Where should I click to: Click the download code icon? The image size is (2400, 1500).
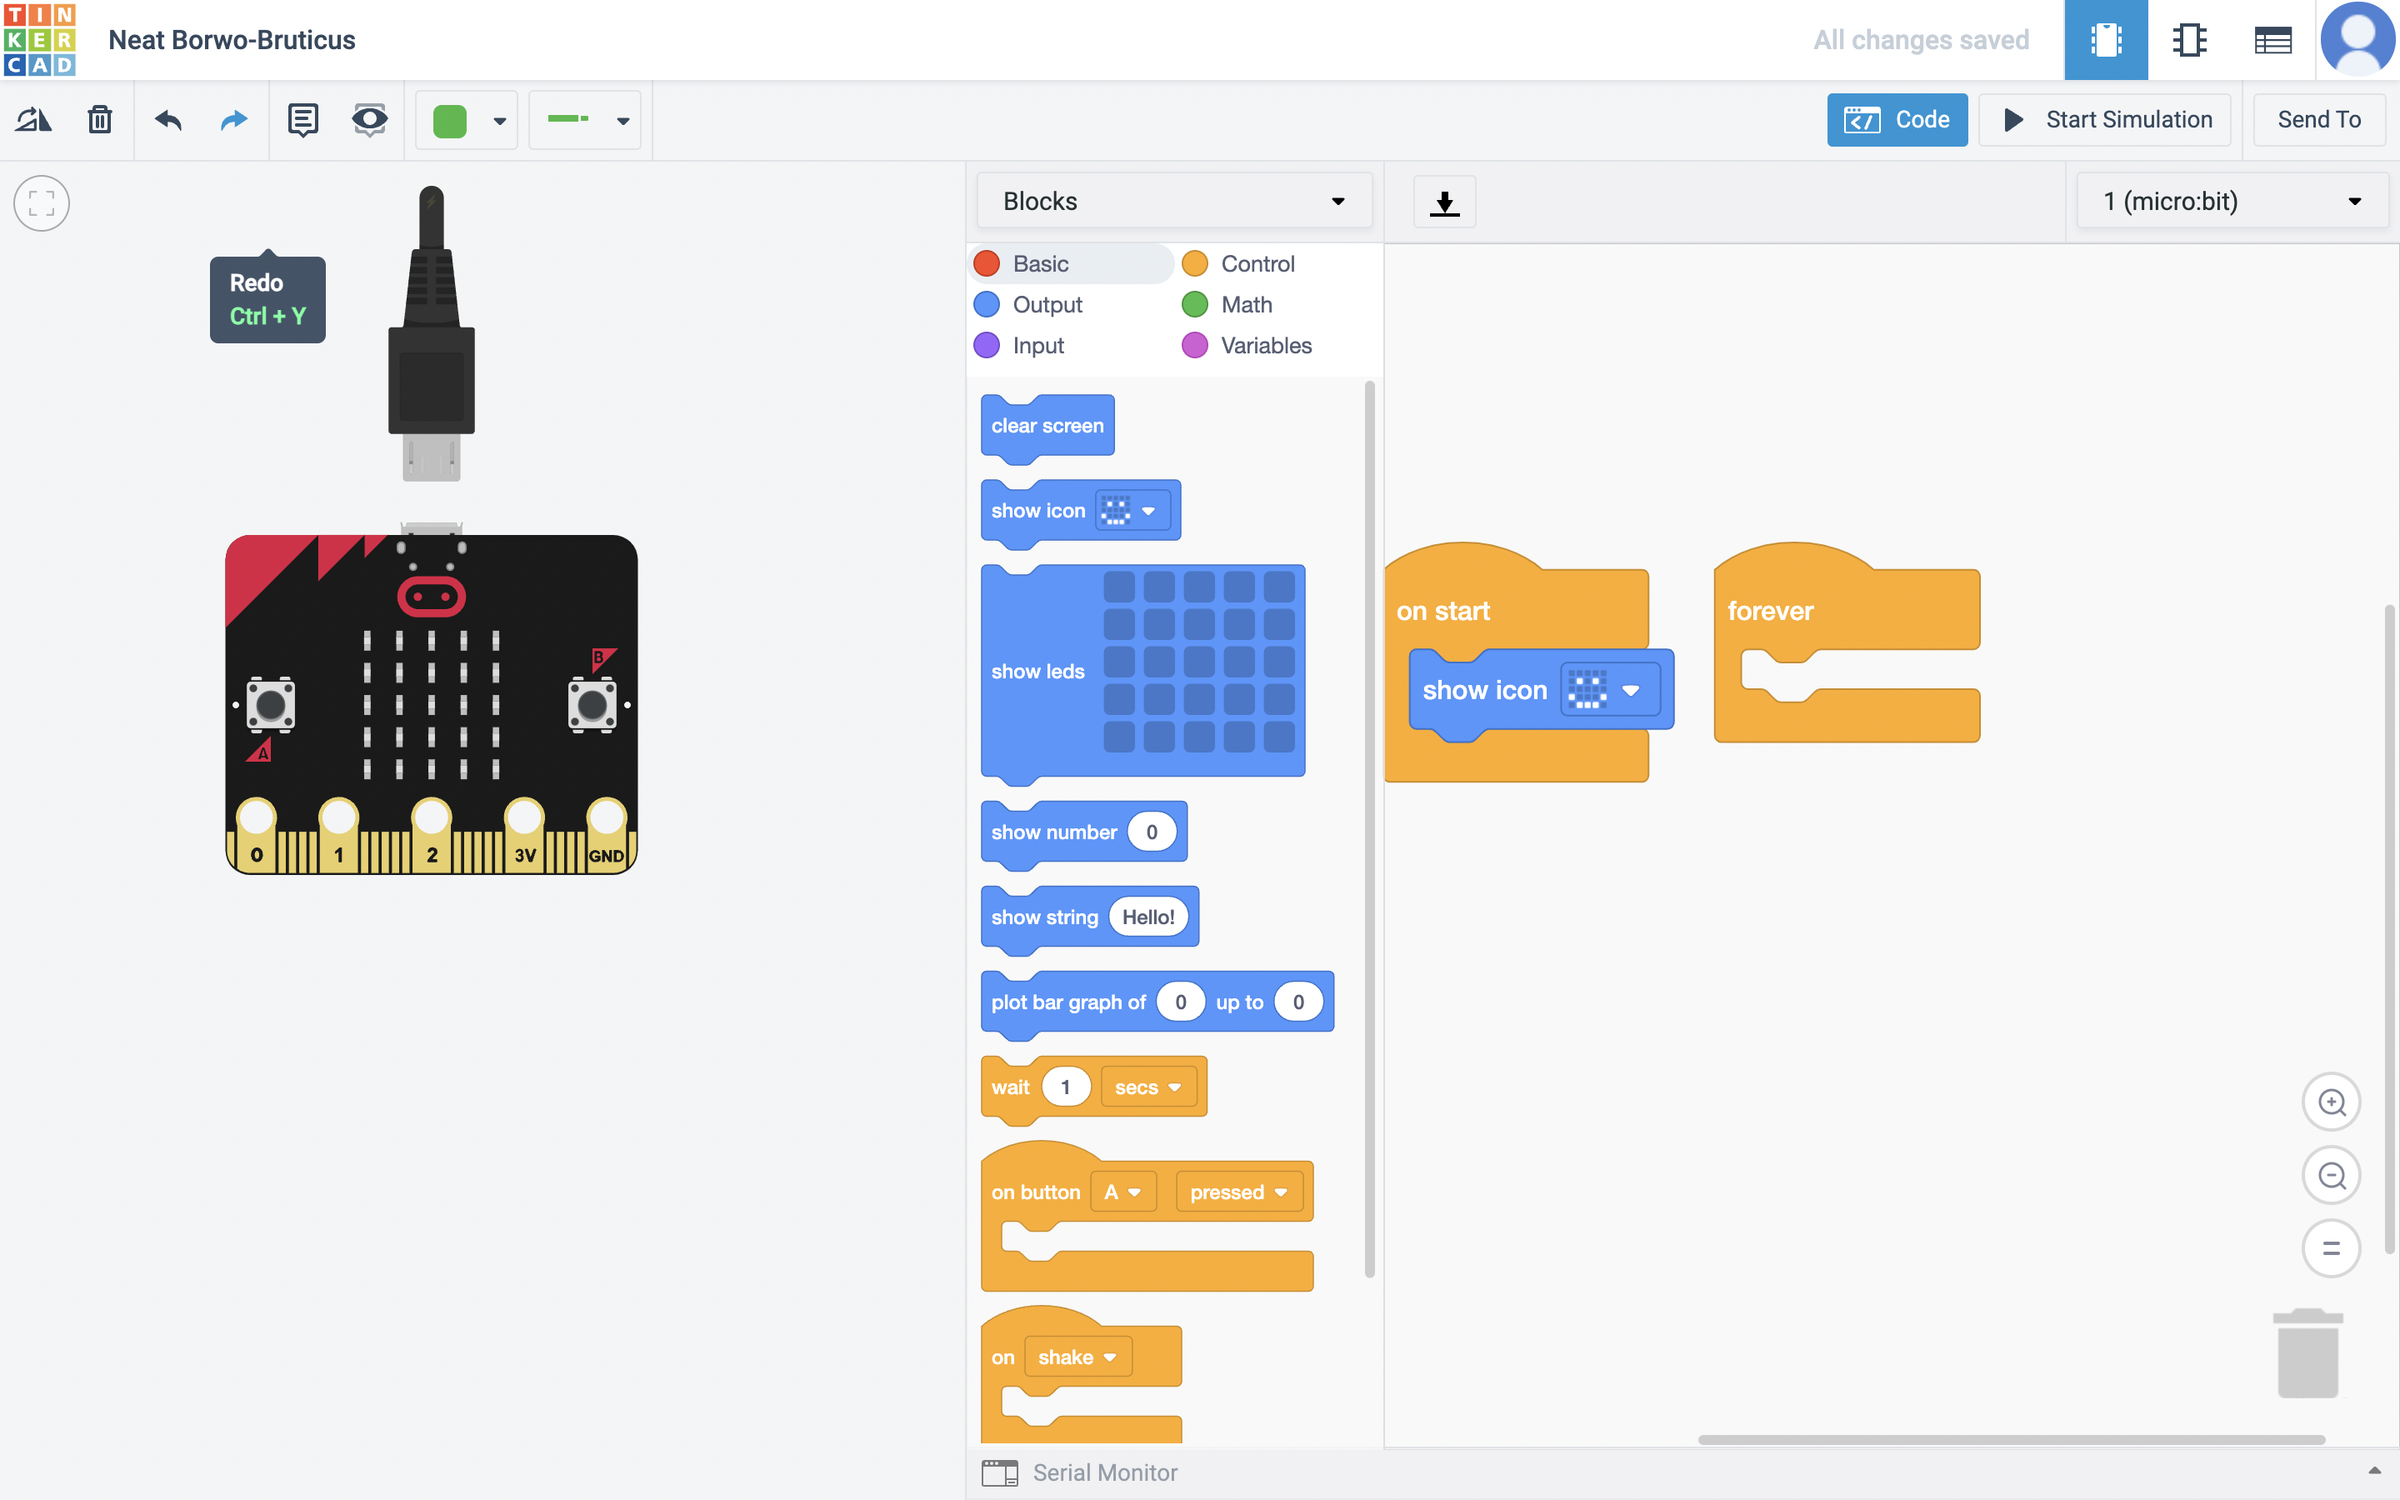pyautogui.click(x=1444, y=201)
